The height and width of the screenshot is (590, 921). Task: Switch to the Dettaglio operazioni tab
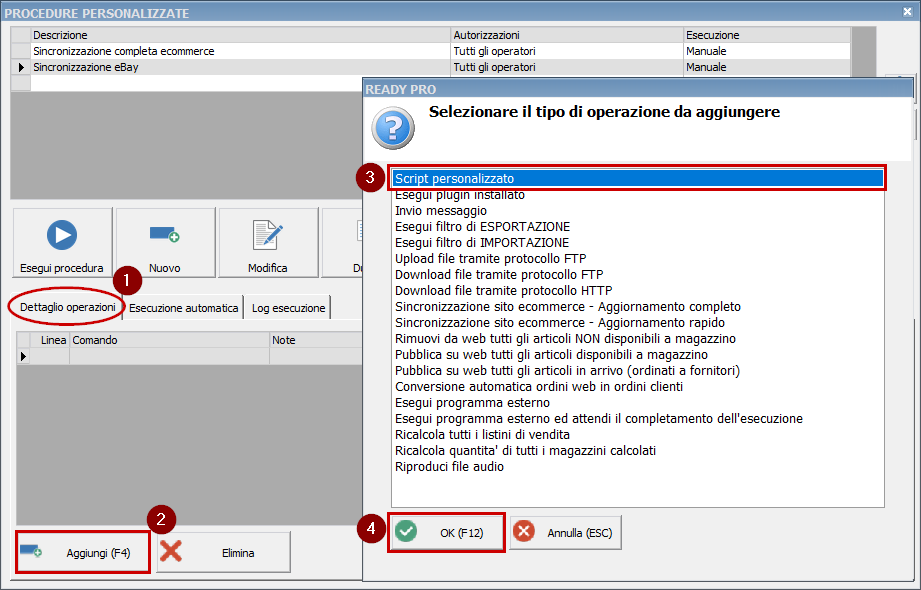pyautogui.click(x=68, y=307)
